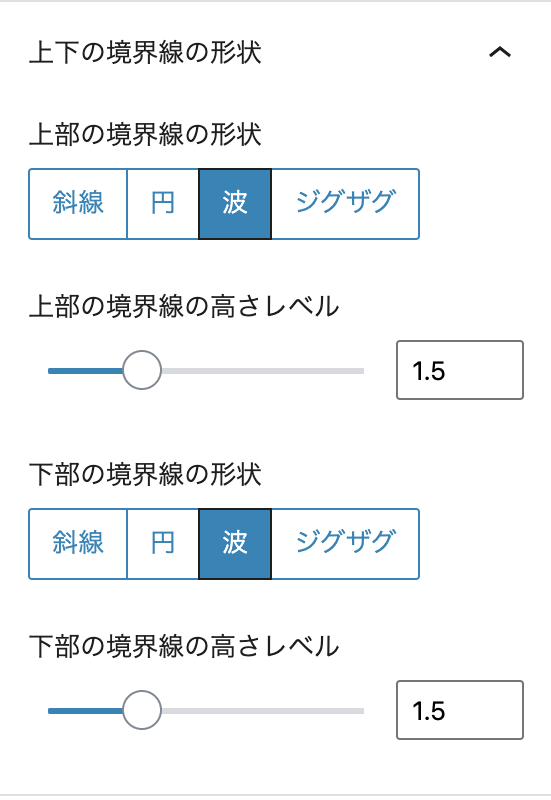
Task: Select ジグザグ for upper border shape
Action: coord(345,204)
